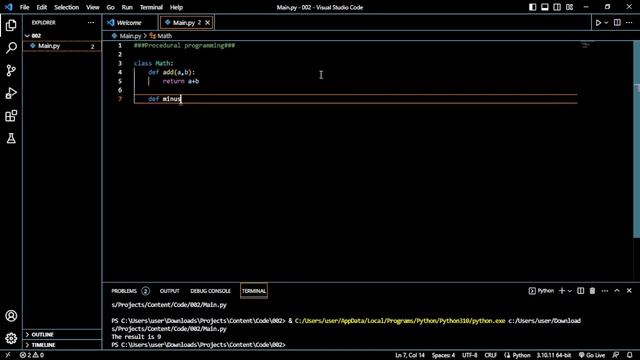The height and width of the screenshot is (360, 640).
Task: Toggle Secondary Side Bar layout button
Action: pos(557,7)
